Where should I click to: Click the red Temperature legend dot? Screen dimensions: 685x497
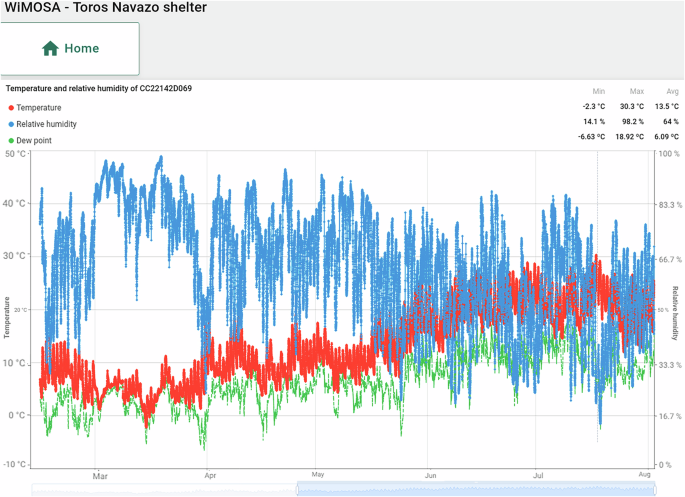(x=11, y=108)
